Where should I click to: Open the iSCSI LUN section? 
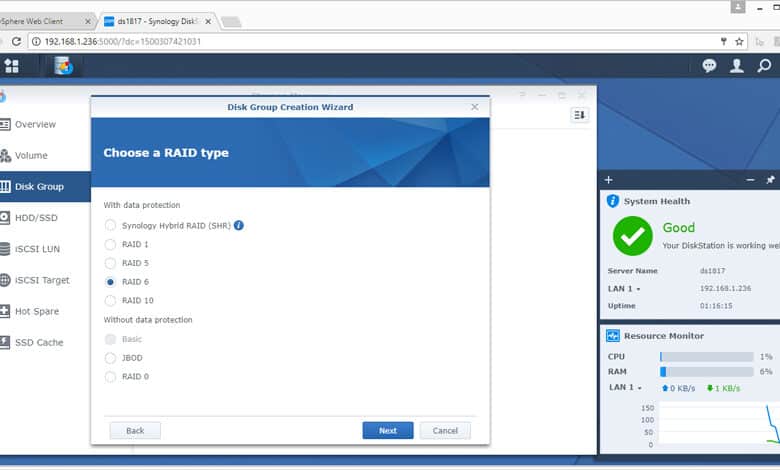pos(37,249)
